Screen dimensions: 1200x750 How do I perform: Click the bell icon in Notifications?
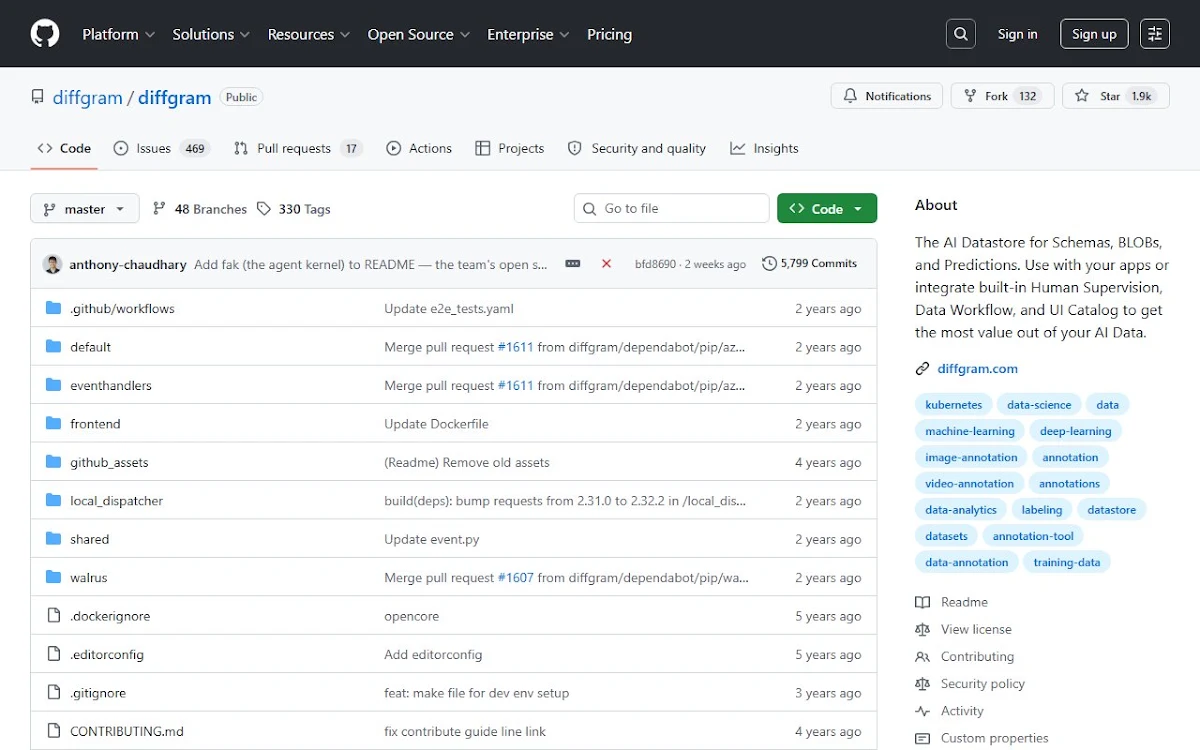click(850, 96)
